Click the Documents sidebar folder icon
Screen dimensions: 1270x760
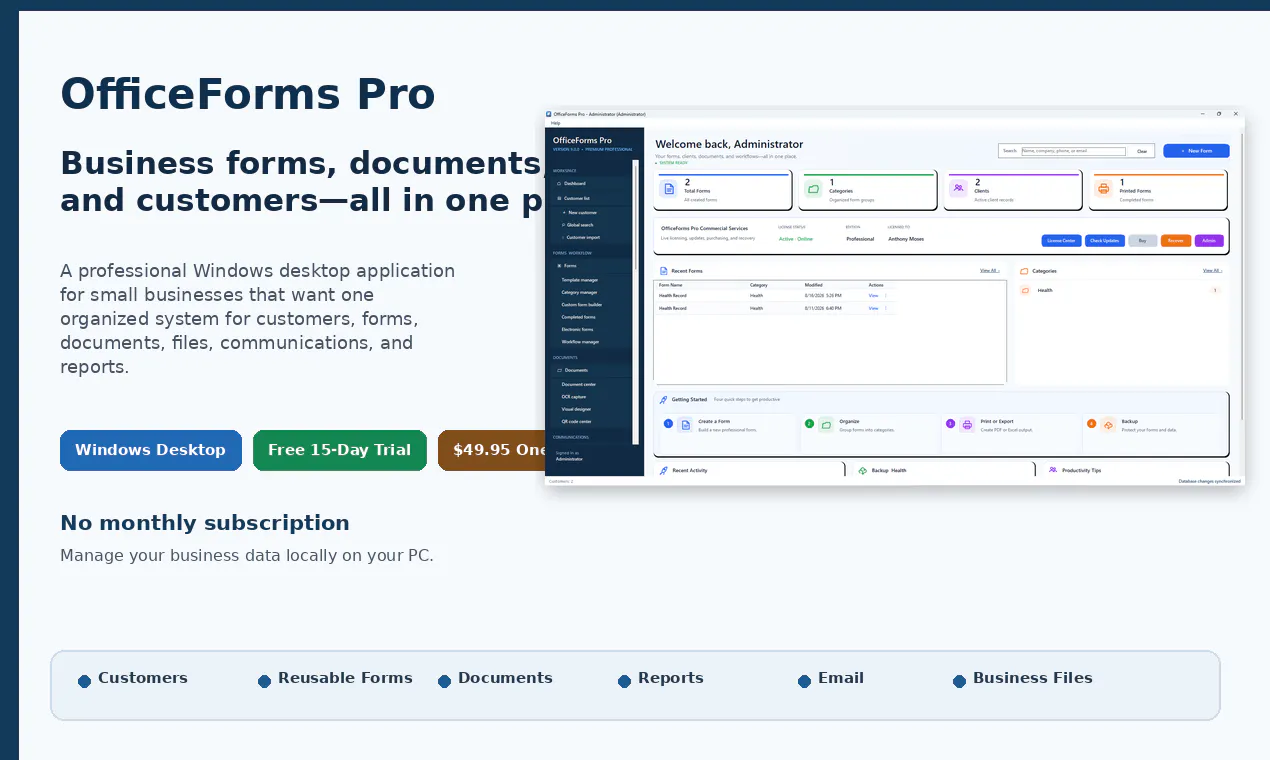click(559, 370)
